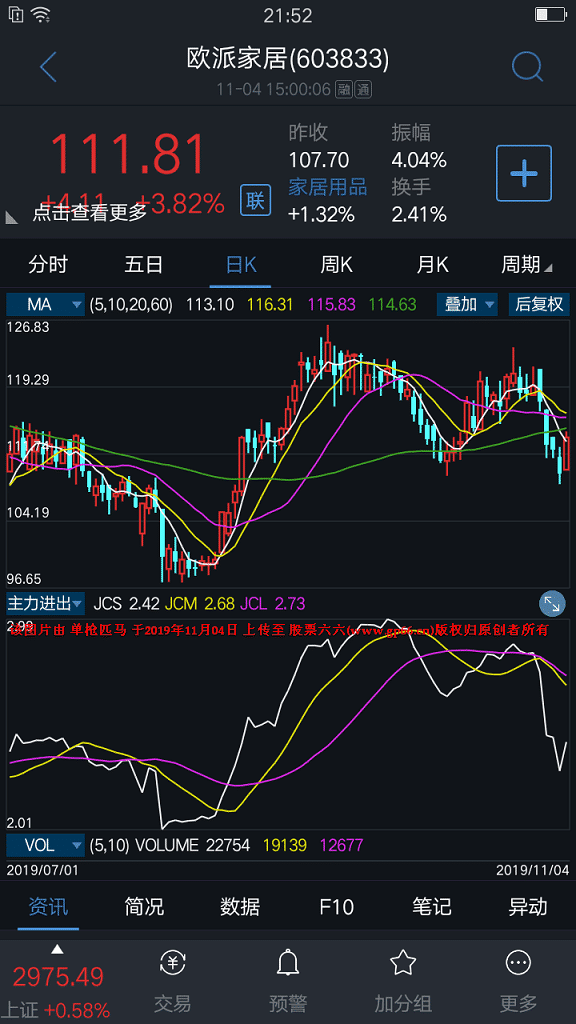
Task: Open the 异动 movement tab
Action: pyautogui.click(x=528, y=907)
